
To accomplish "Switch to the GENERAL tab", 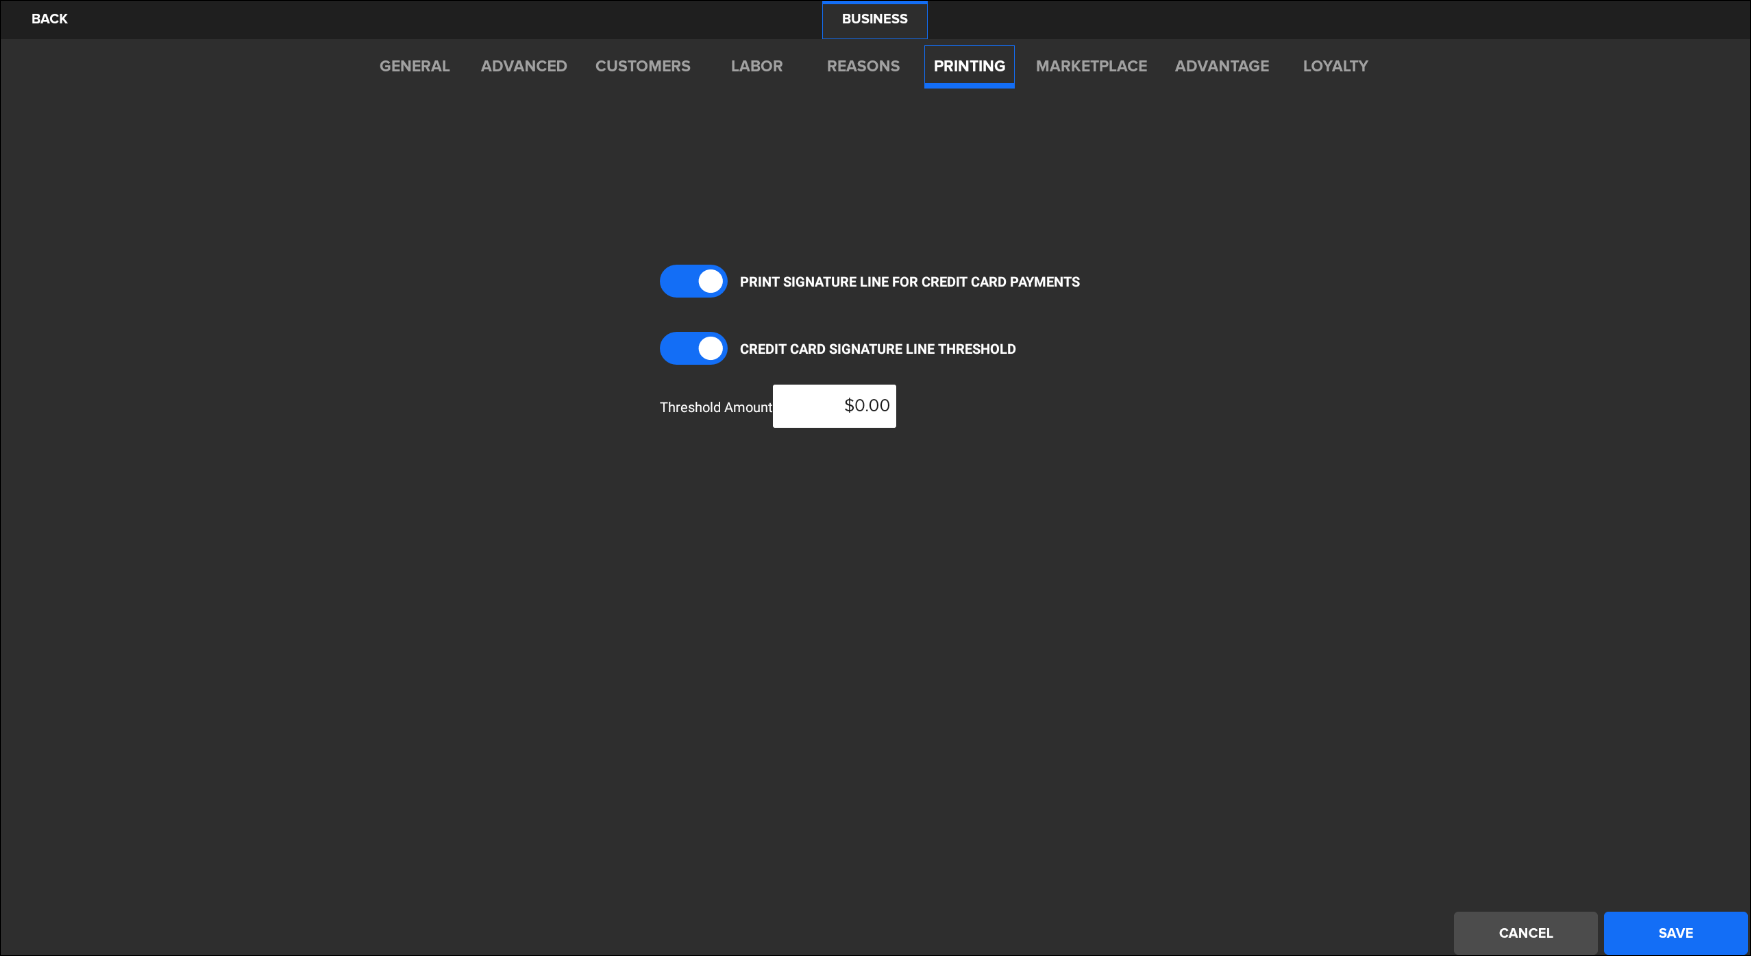I will (414, 66).
